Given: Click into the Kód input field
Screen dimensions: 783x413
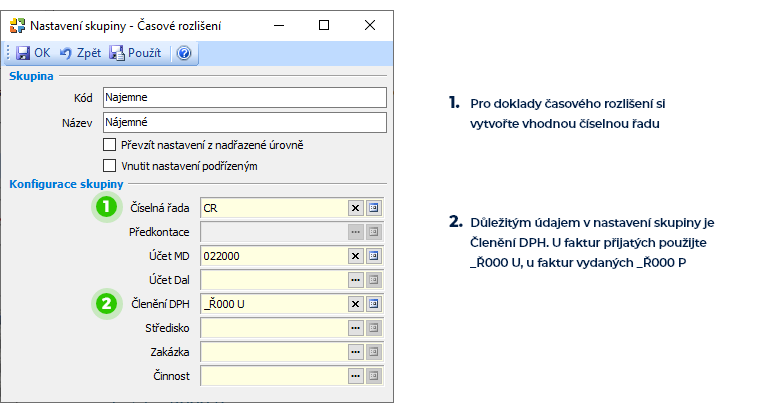Looking at the screenshot, I should (x=245, y=97).
